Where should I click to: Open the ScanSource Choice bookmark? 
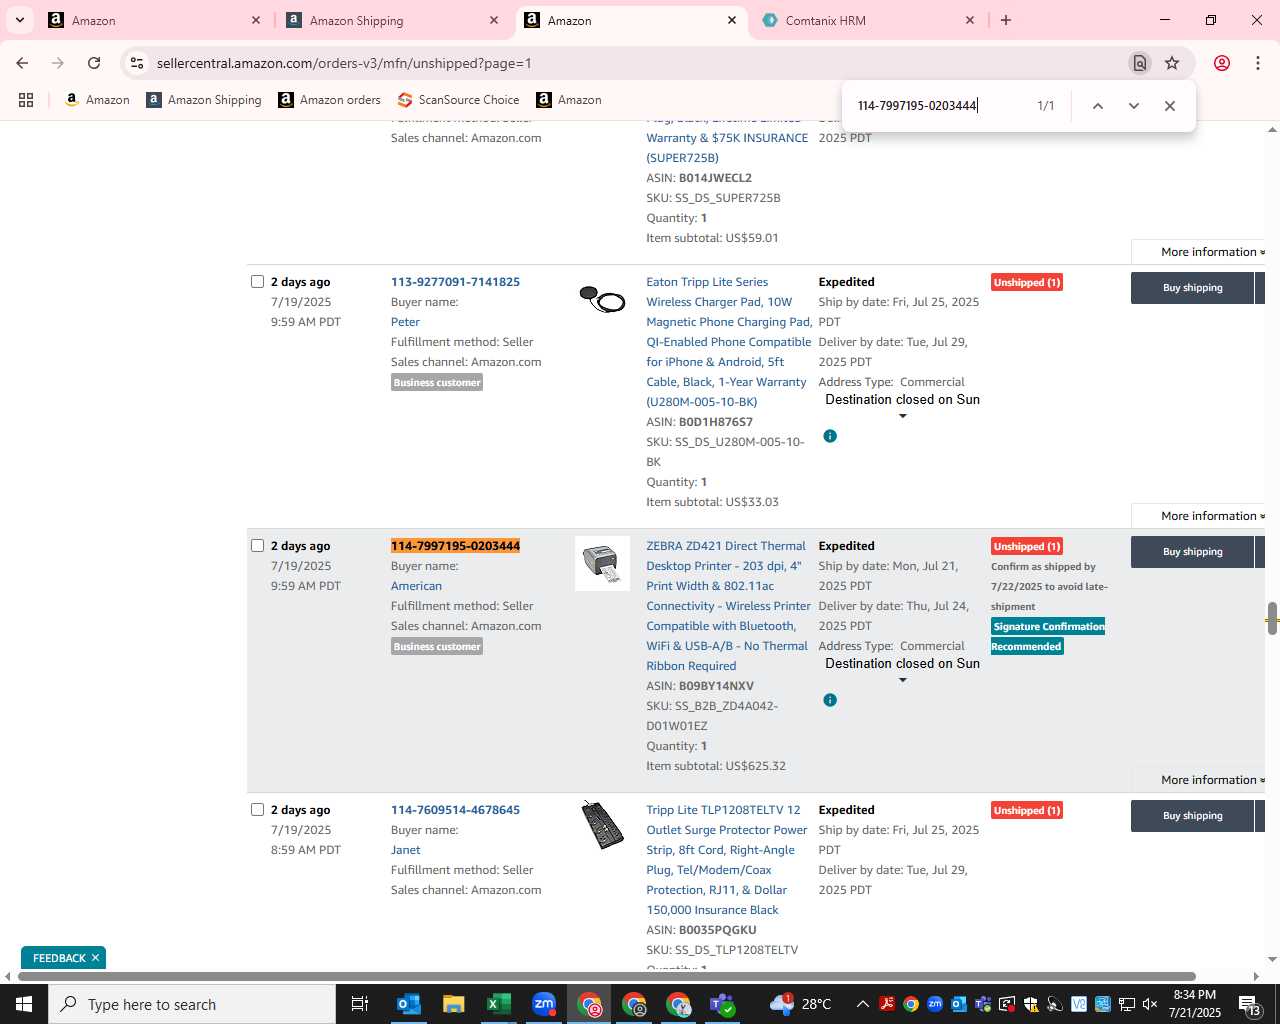click(x=458, y=100)
